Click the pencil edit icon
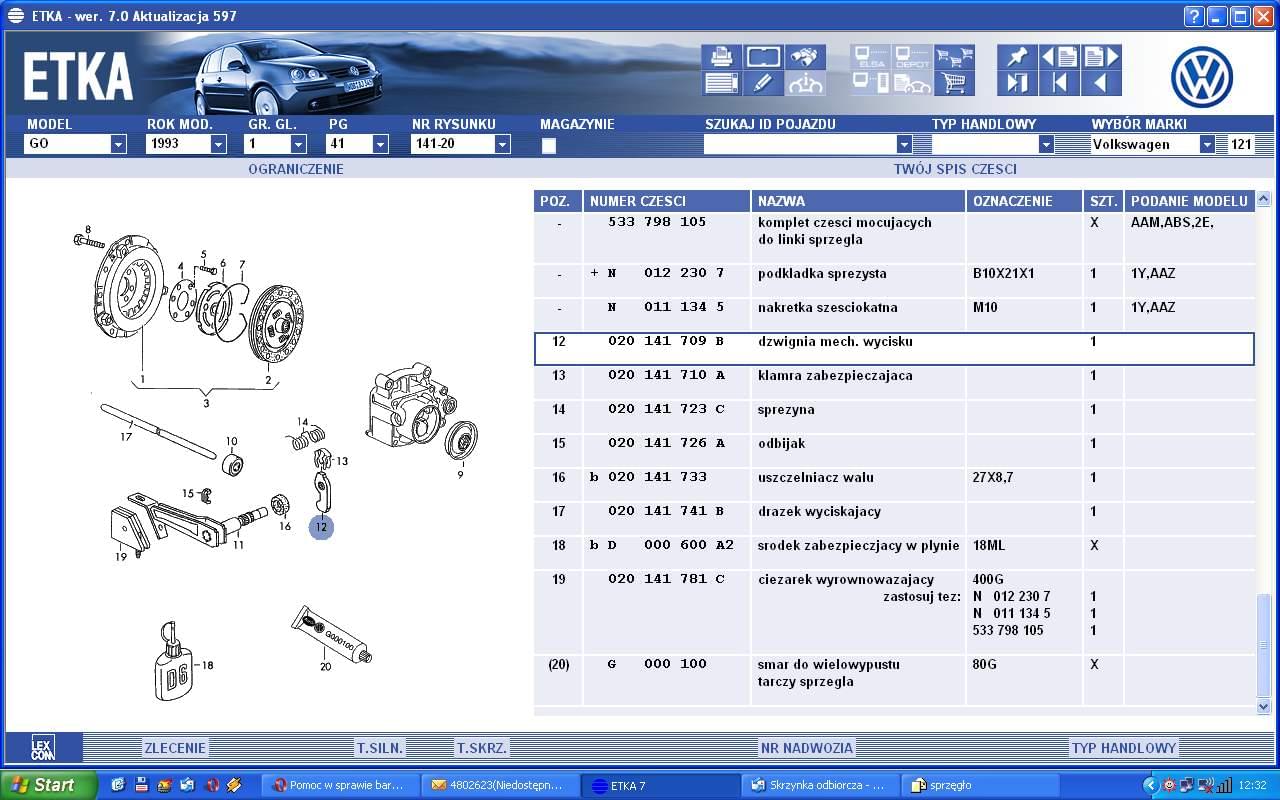The image size is (1280, 800). click(763, 83)
